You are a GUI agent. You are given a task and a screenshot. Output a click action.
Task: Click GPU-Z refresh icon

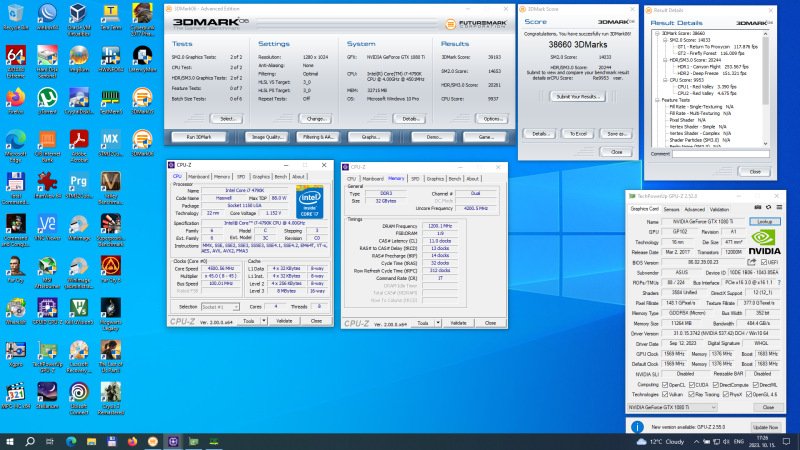point(768,208)
